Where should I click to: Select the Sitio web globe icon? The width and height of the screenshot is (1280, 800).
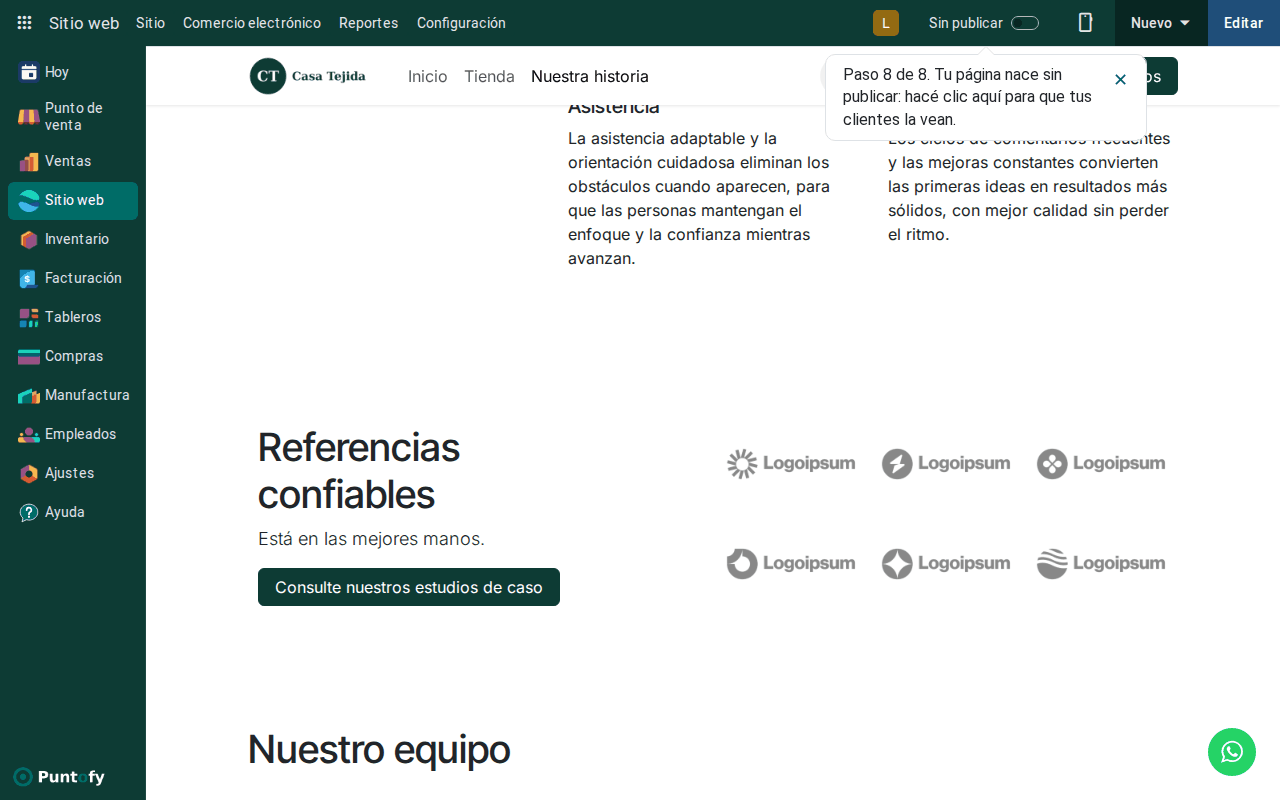[x=29, y=200]
